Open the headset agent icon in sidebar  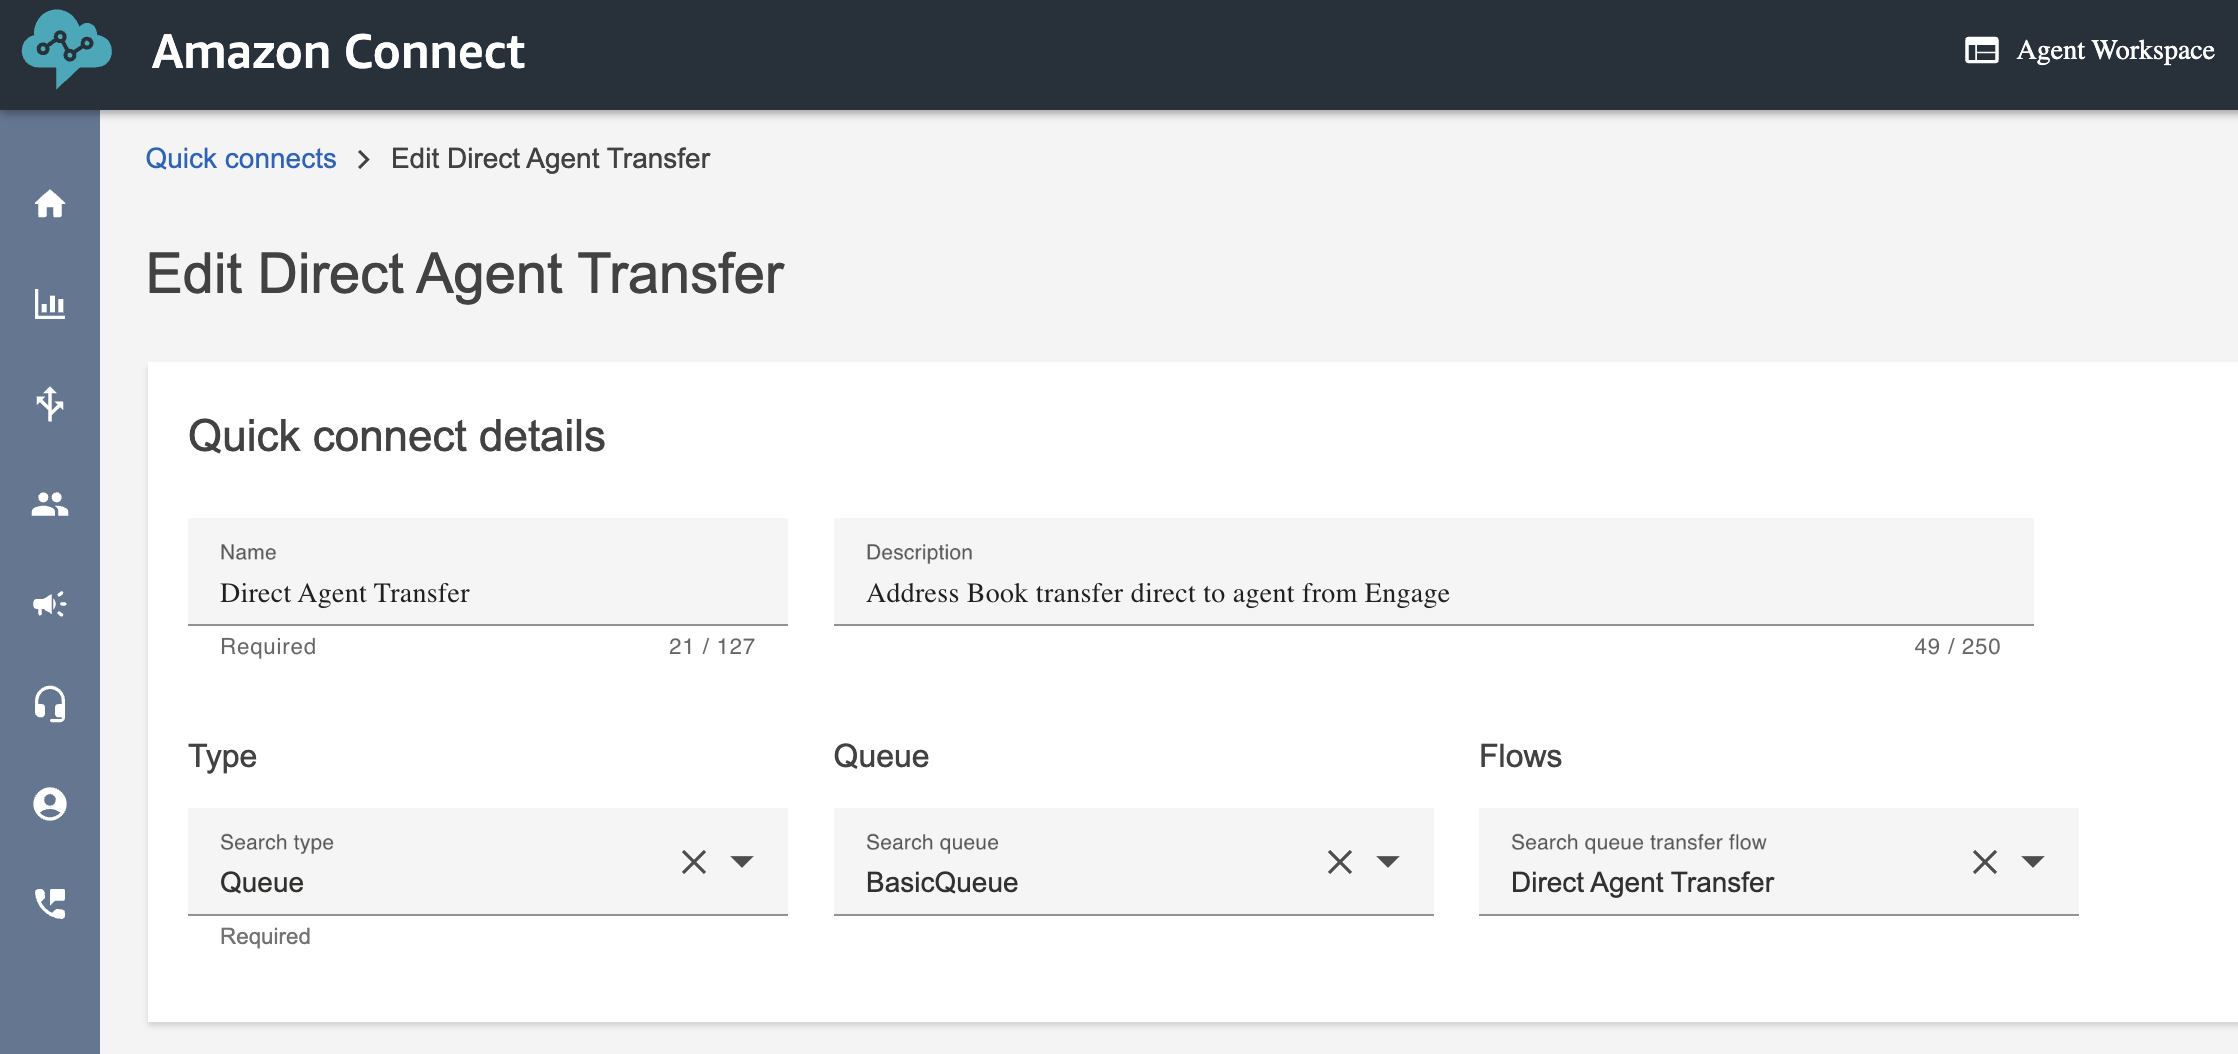(x=50, y=704)
